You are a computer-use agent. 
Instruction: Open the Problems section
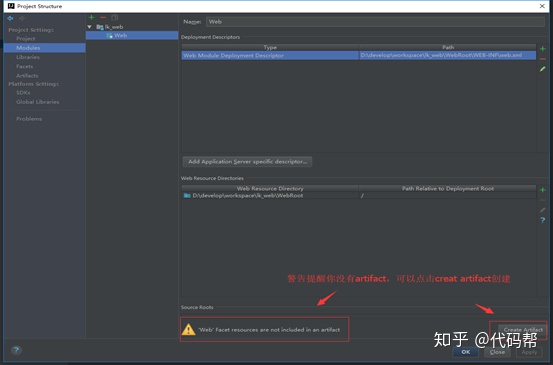29,119
